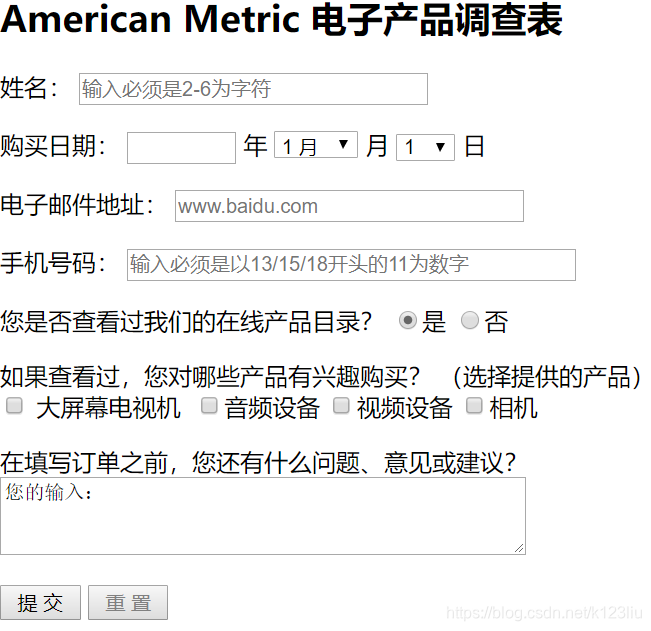Image resolution: width=651 pixels, height=631 pixels.
Task: Click the 重置 reset button
Action: [x=128, y=603]
